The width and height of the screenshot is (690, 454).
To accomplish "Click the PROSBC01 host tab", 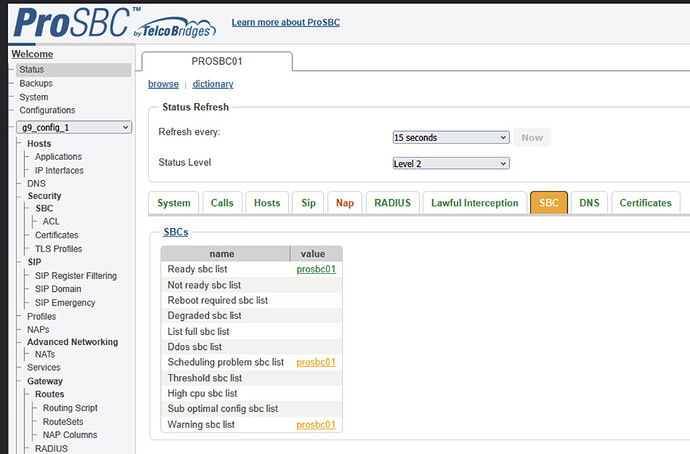I will point(217,61).
